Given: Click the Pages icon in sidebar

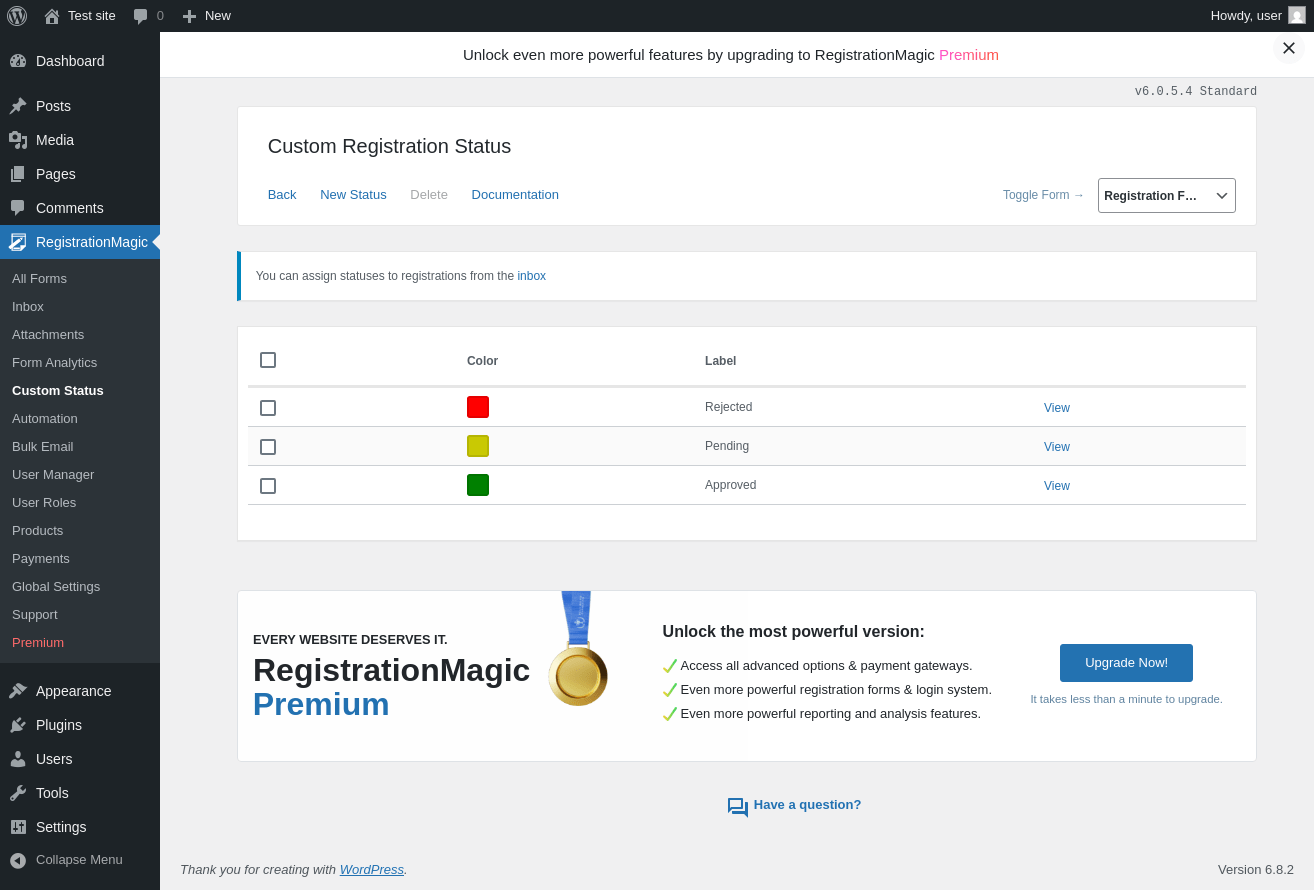Looking at the screenshot, I should point(18,174).
